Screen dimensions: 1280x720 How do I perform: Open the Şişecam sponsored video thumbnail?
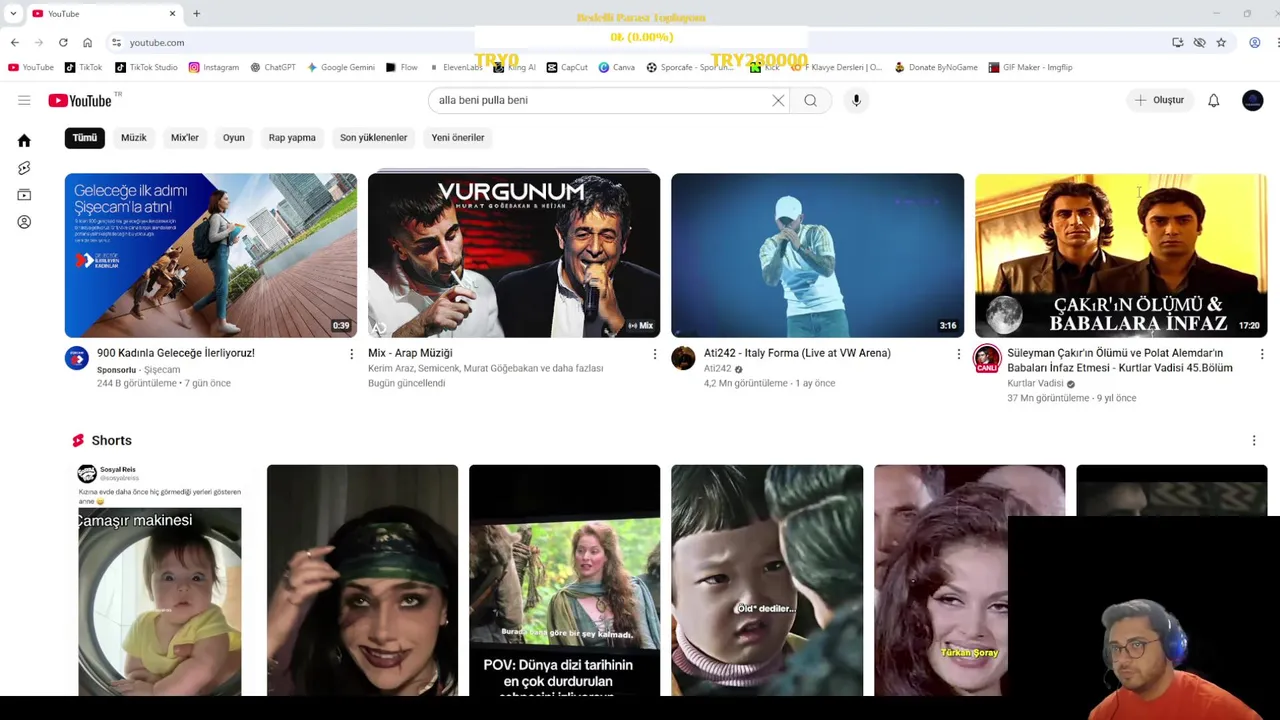[210, 255]
